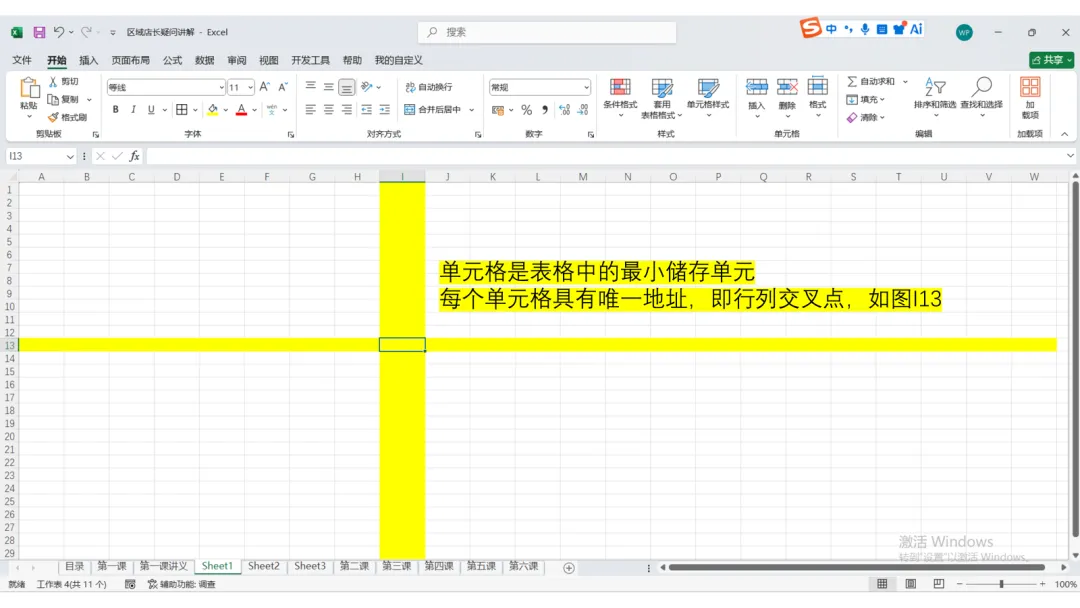Click 辅助功能: 调查 in status bar
Viewport: 1080px width, 608px height.
[182, 584]
